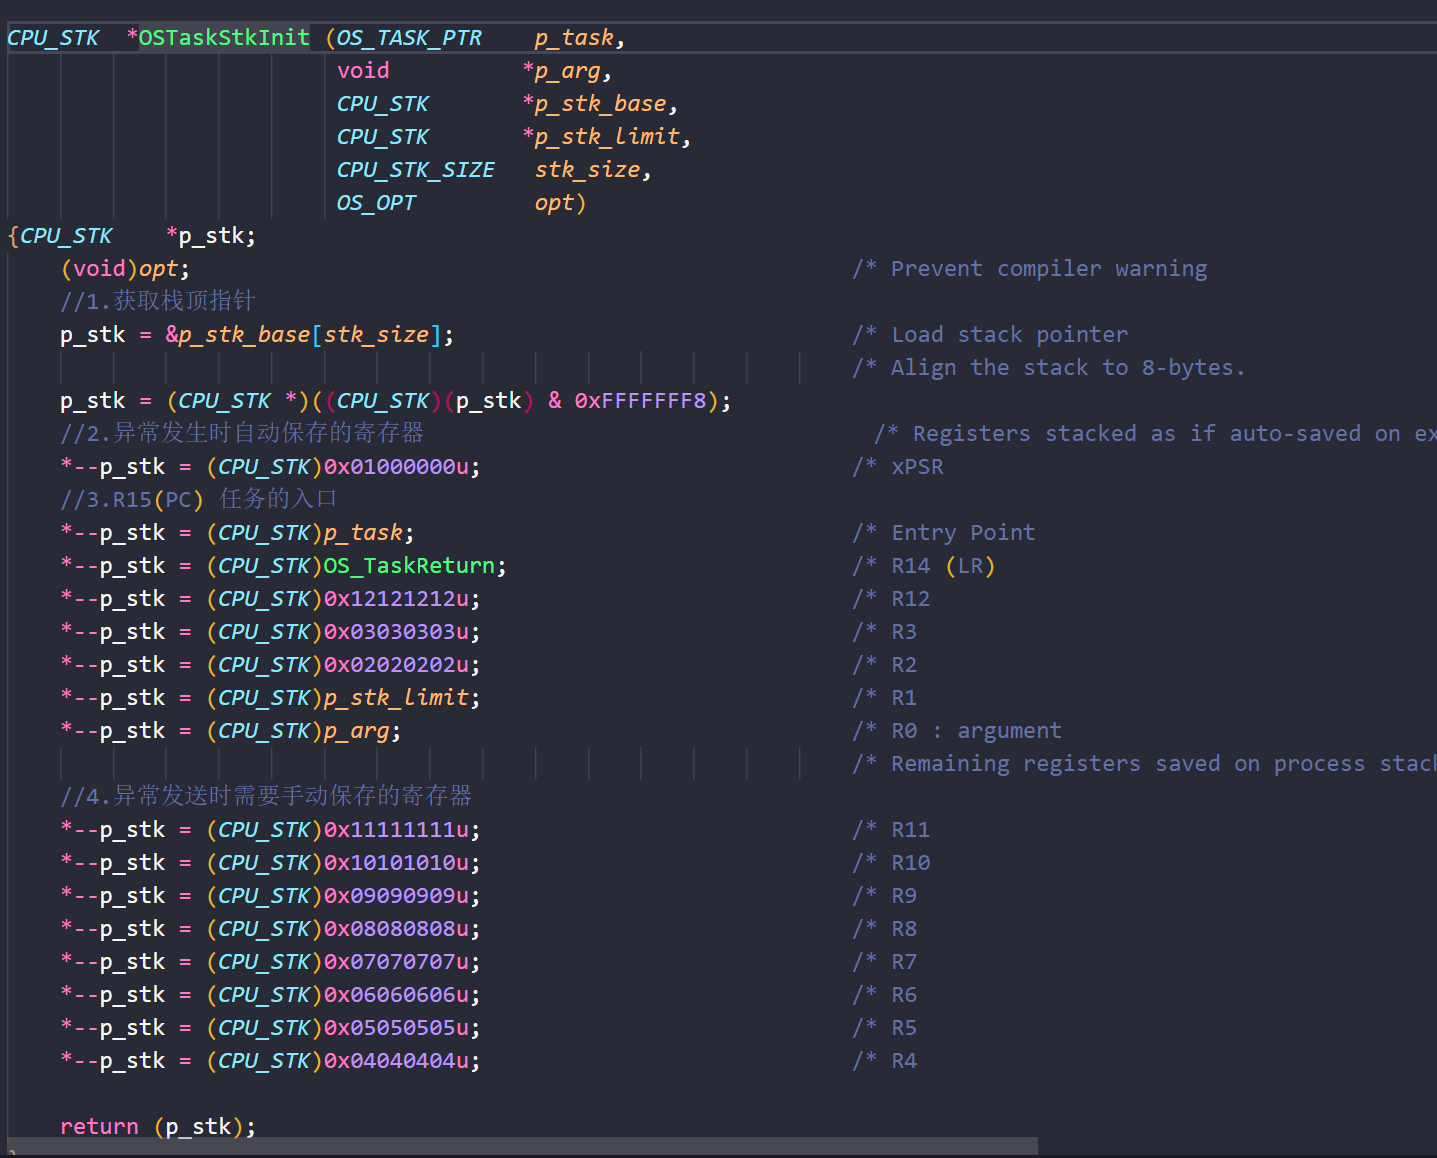1437x1158 pixels.
Task: Click the '//1.获取栈顶指针' comment
Action: coord(158,301)
